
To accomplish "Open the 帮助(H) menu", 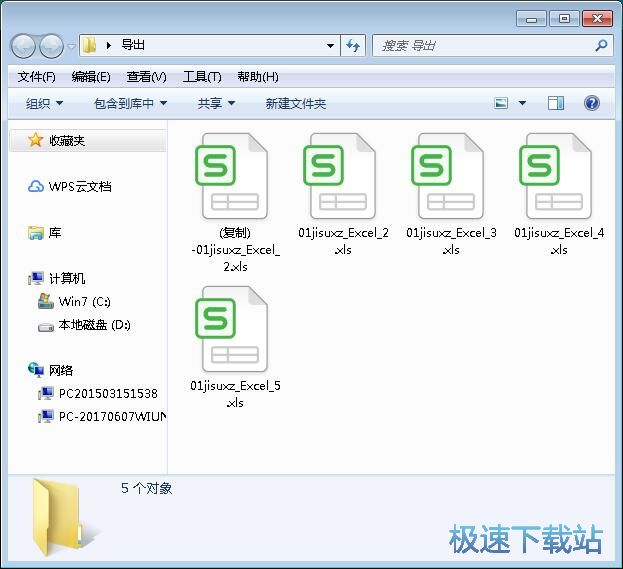I will [258, 77].
